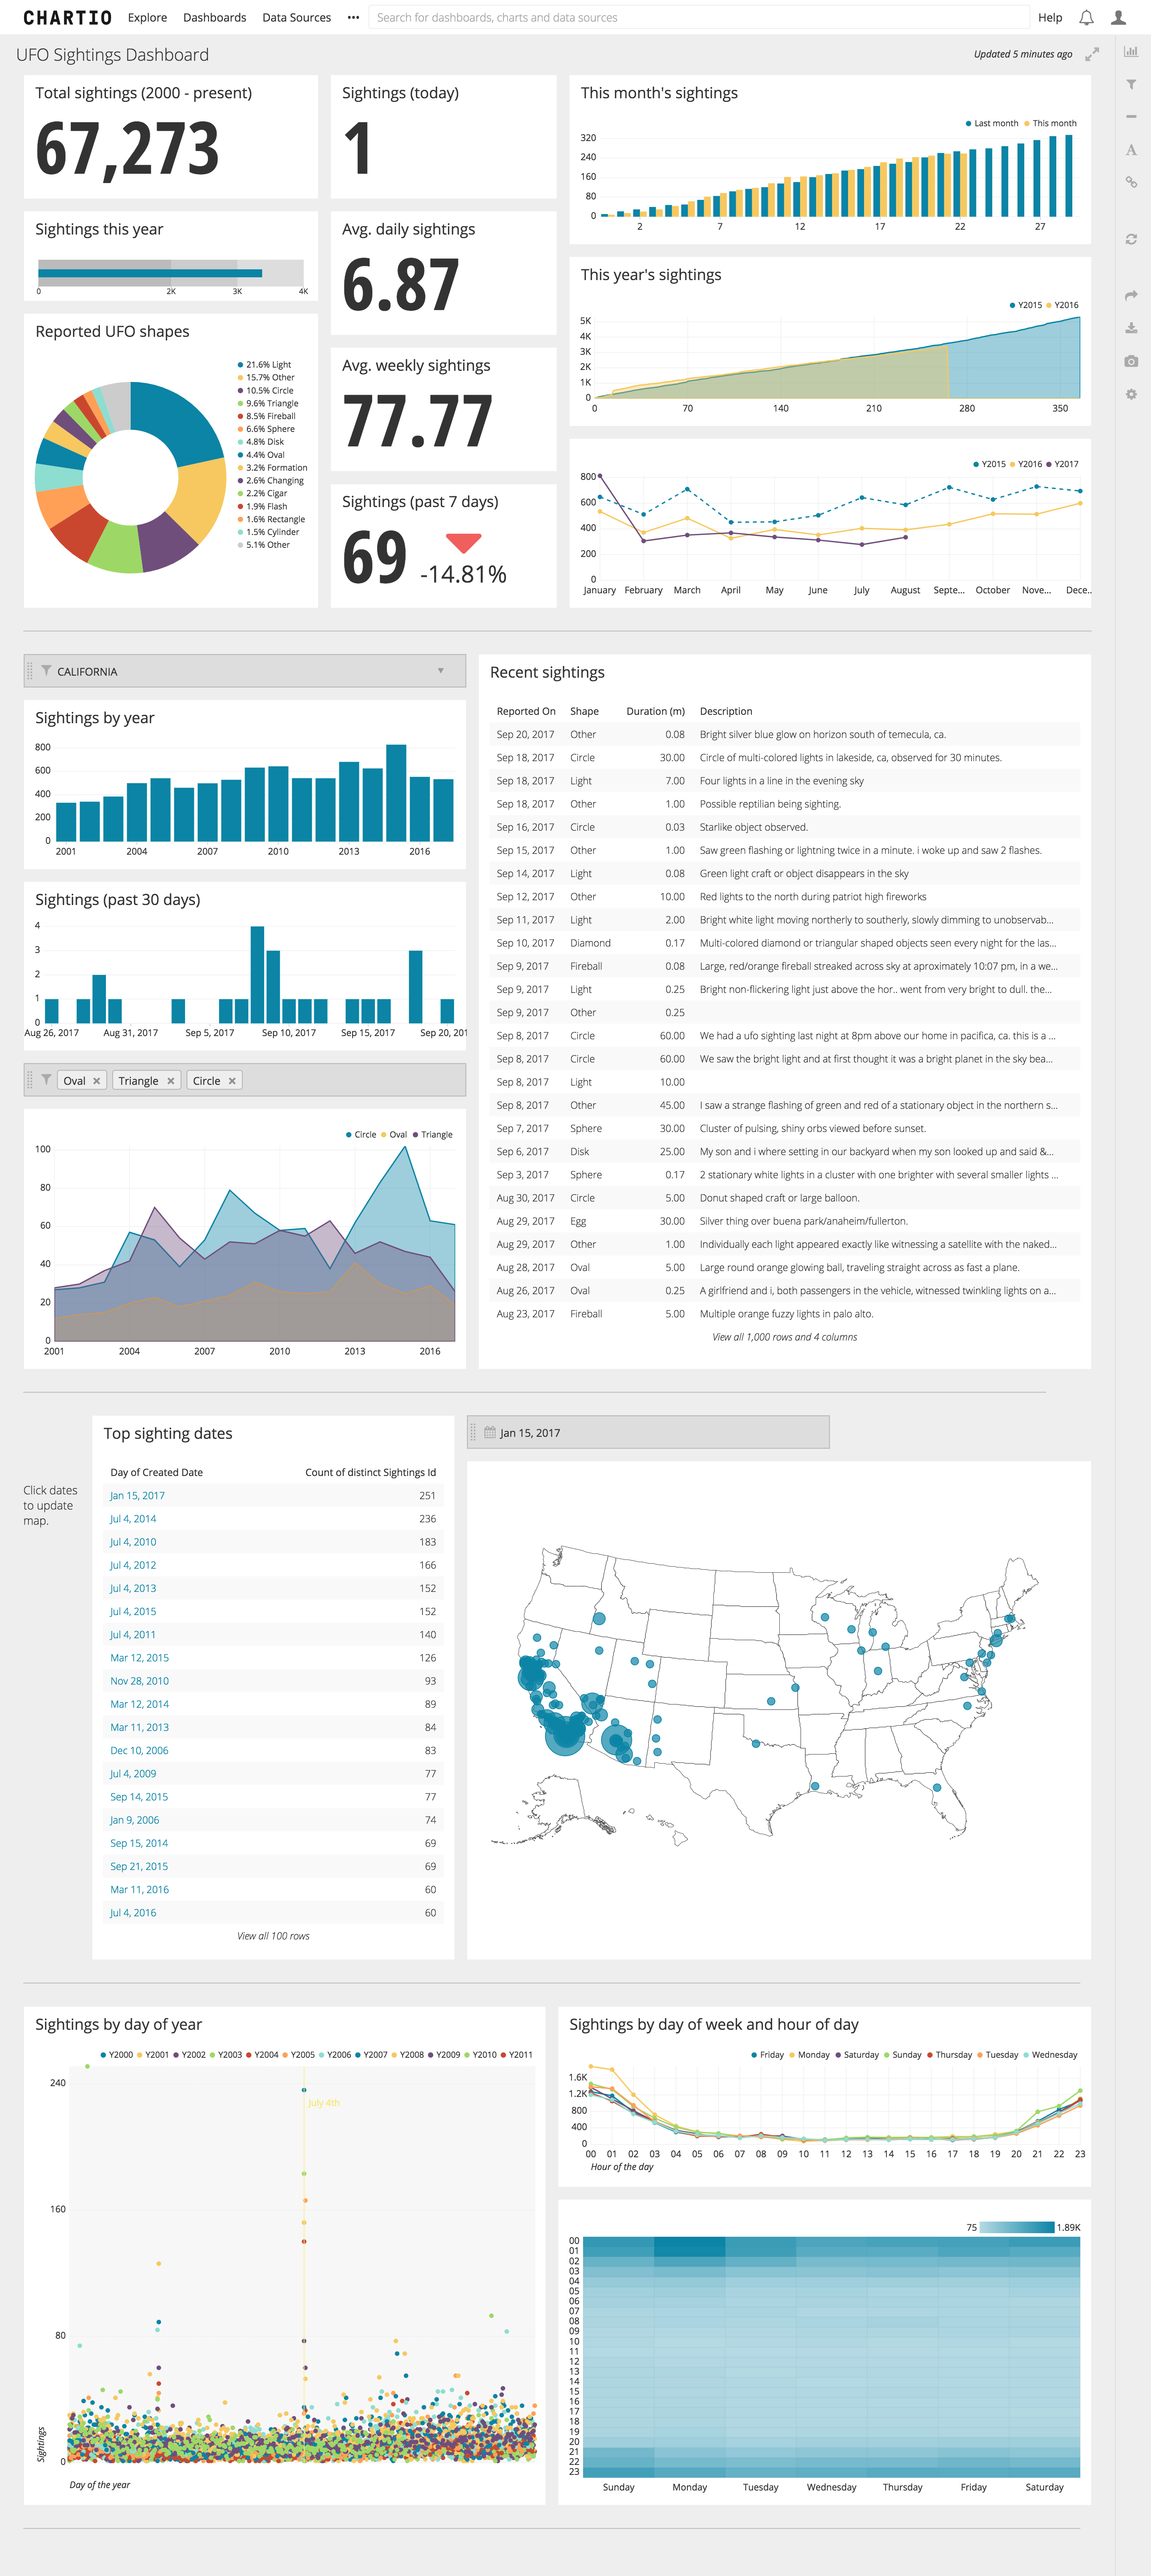Click the add text 'A' icon
This screenshot has width=1151, height=2576.
[x=1131, y=150]
